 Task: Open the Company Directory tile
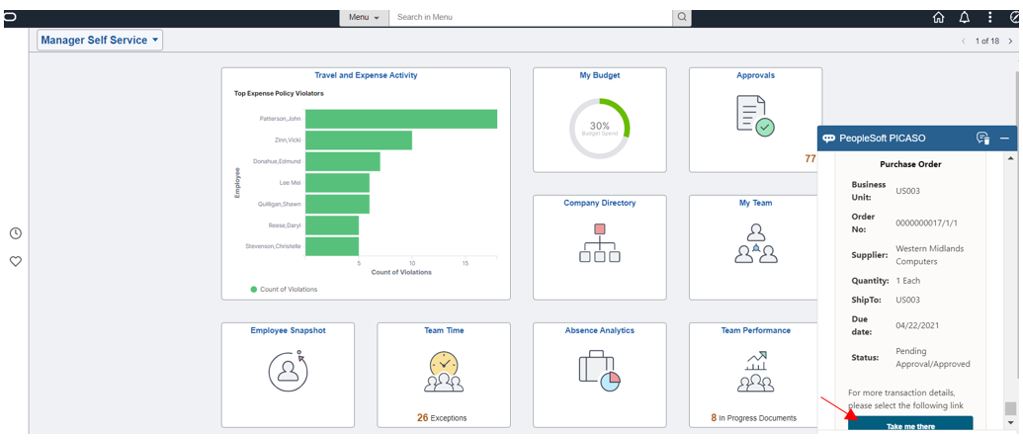point(600,248)
